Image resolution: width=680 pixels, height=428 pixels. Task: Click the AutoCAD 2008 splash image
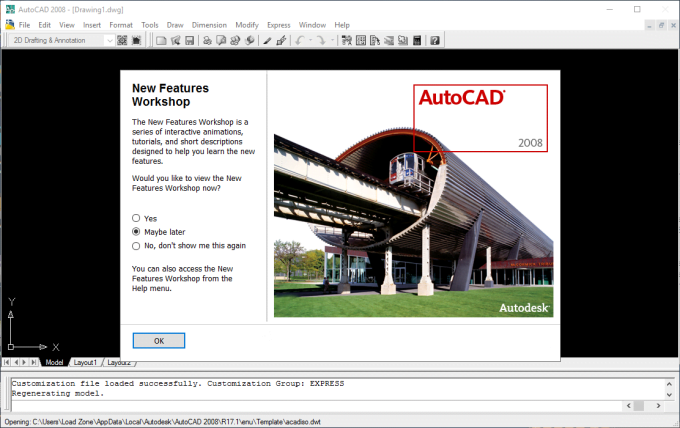tap(413, 201)
